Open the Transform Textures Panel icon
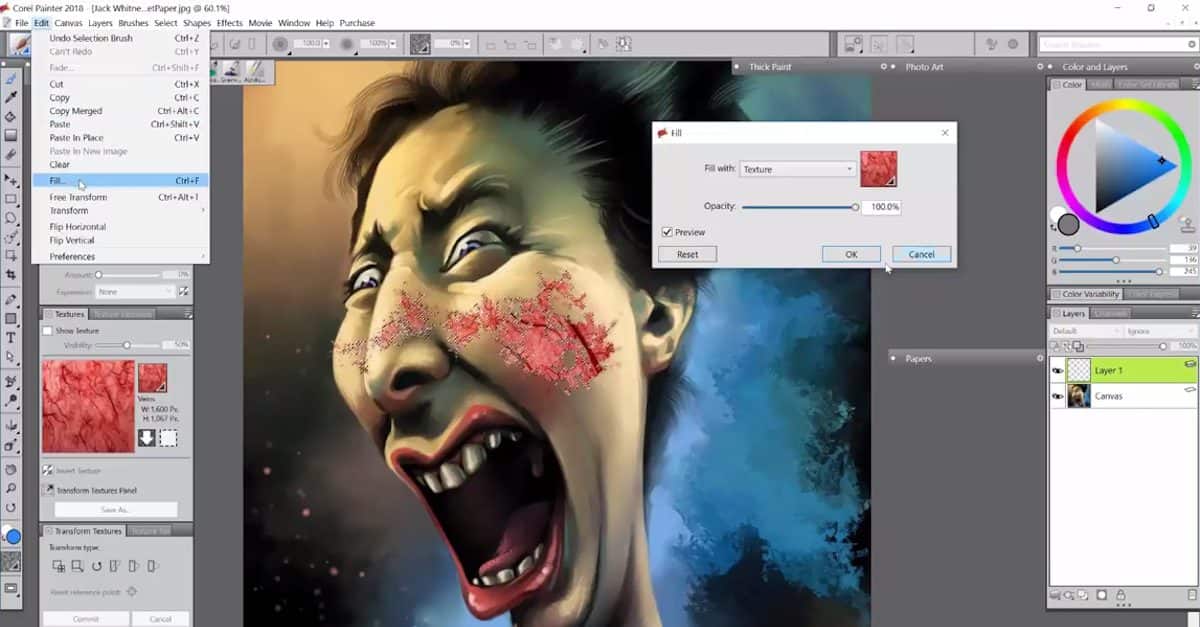Image resolution: width=1200 pixels, height=627 pixels. [x=49, y=489]
